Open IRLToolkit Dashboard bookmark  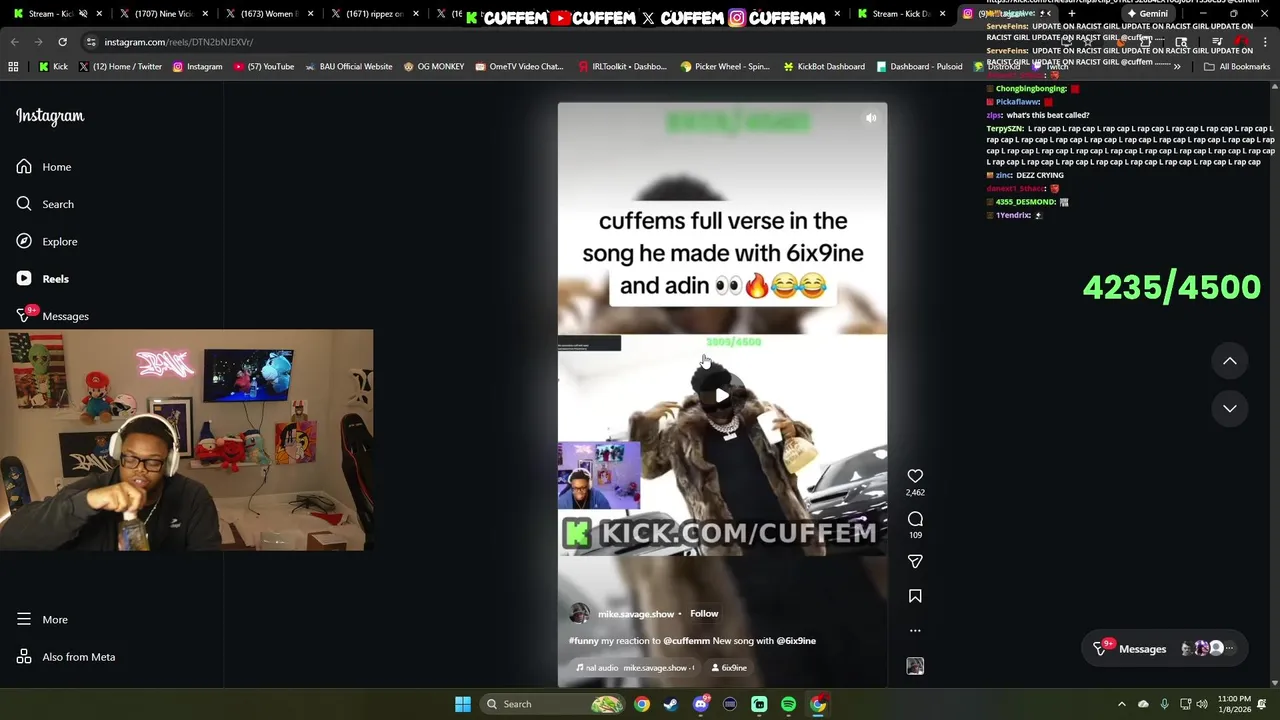click(622, 67)
